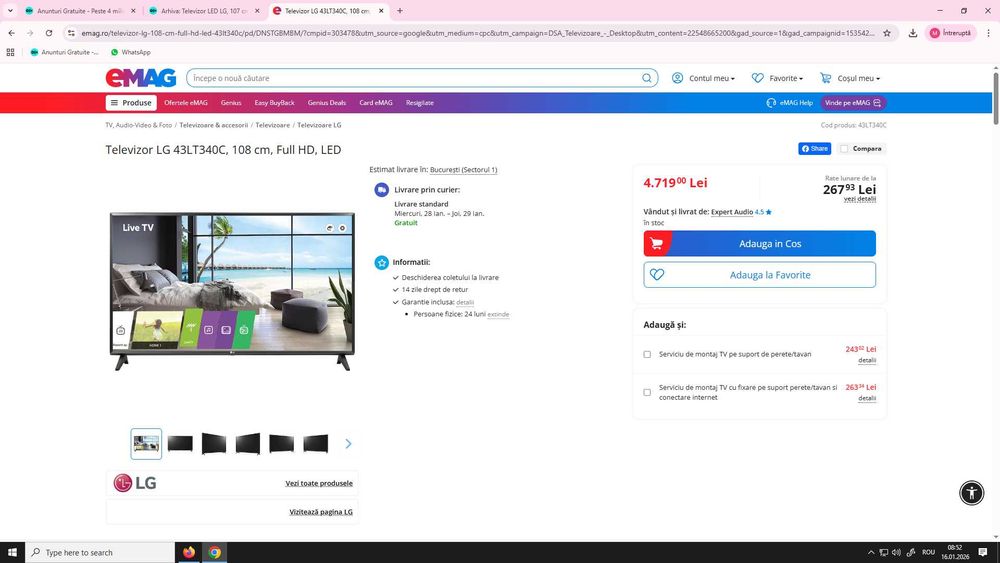Click detalii link for 243 Lei service
1000x563 pixels.
(867, 360)
